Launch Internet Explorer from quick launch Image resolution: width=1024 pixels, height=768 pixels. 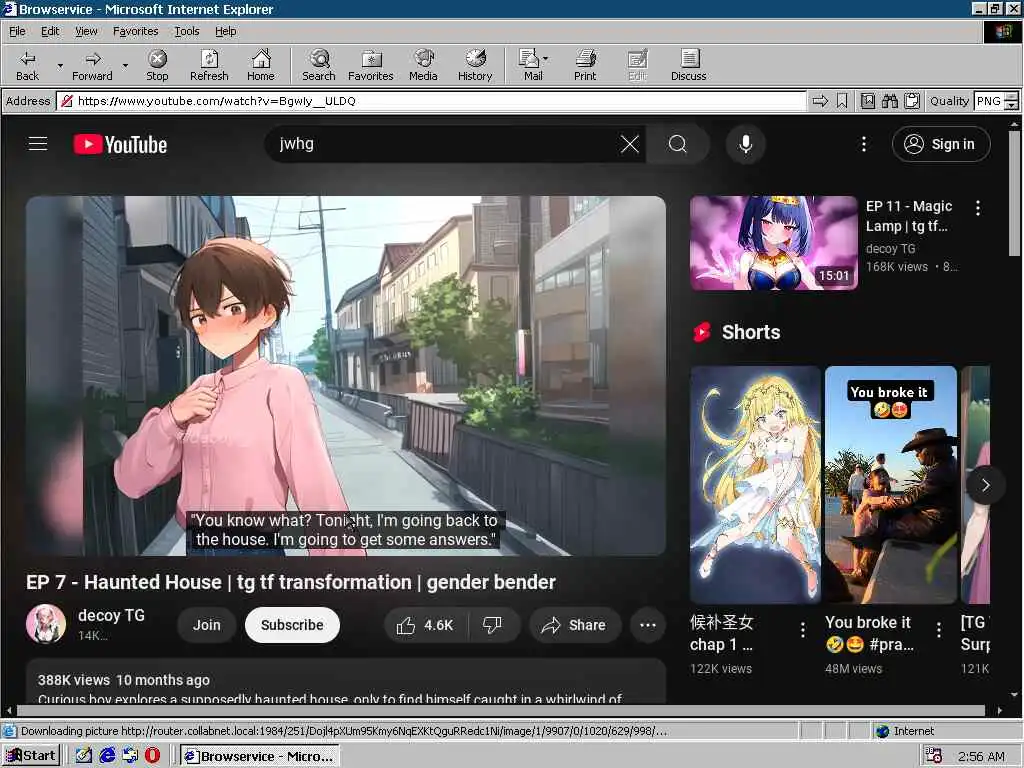[x=107, y=756]
